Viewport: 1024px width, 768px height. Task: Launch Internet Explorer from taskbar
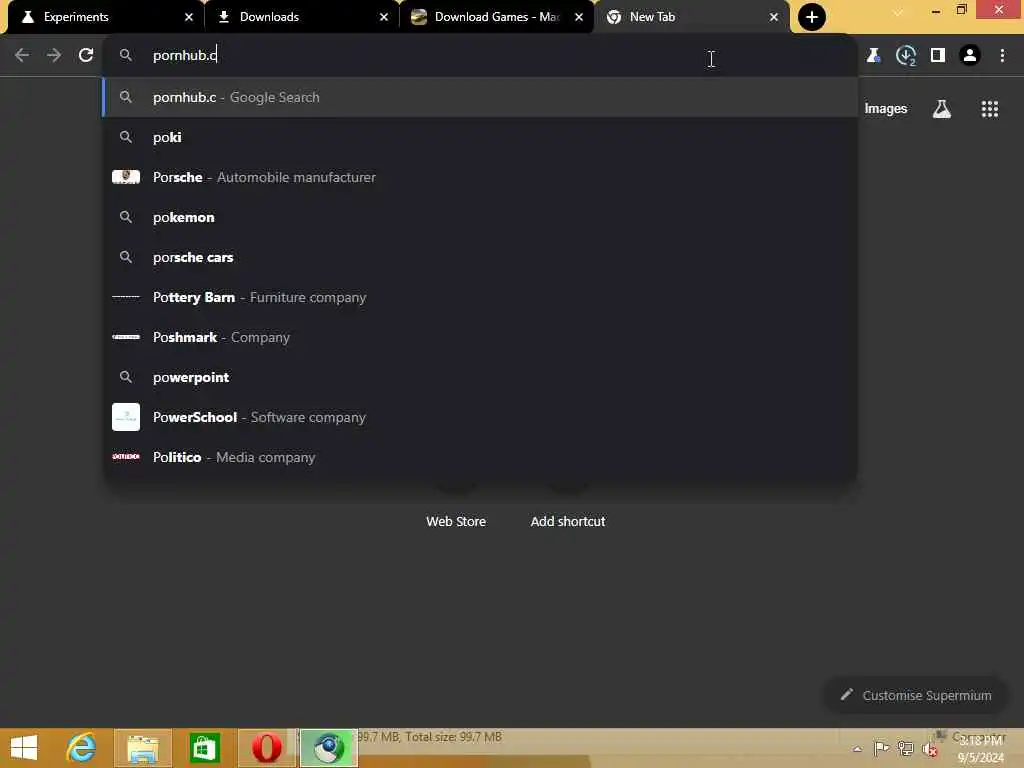pyautogui.click(x=82, y=748)
